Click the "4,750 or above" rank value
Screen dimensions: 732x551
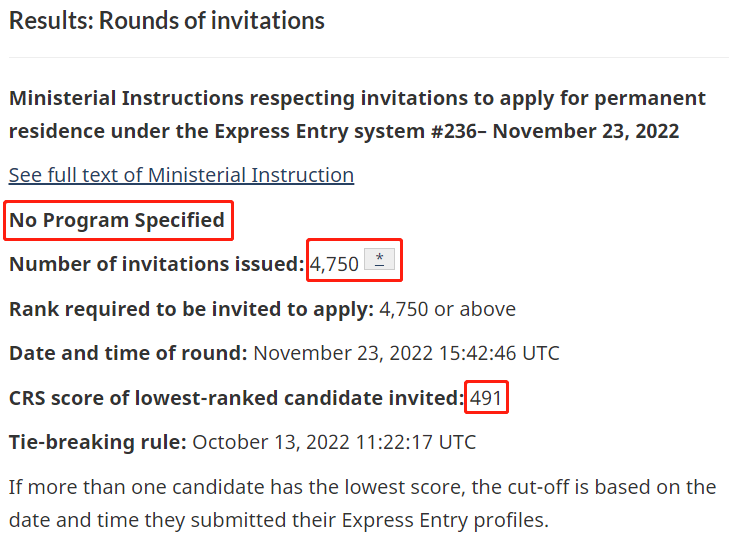[447, 309]
